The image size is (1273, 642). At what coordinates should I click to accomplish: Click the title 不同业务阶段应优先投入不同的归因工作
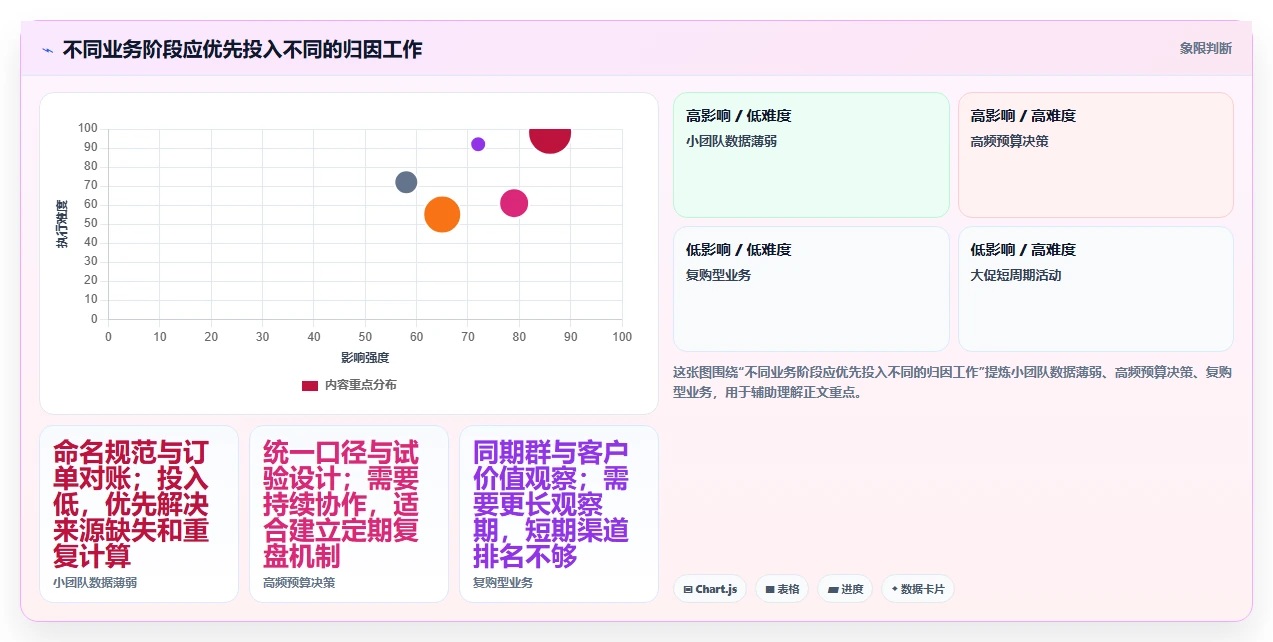[x=242, y=49]
